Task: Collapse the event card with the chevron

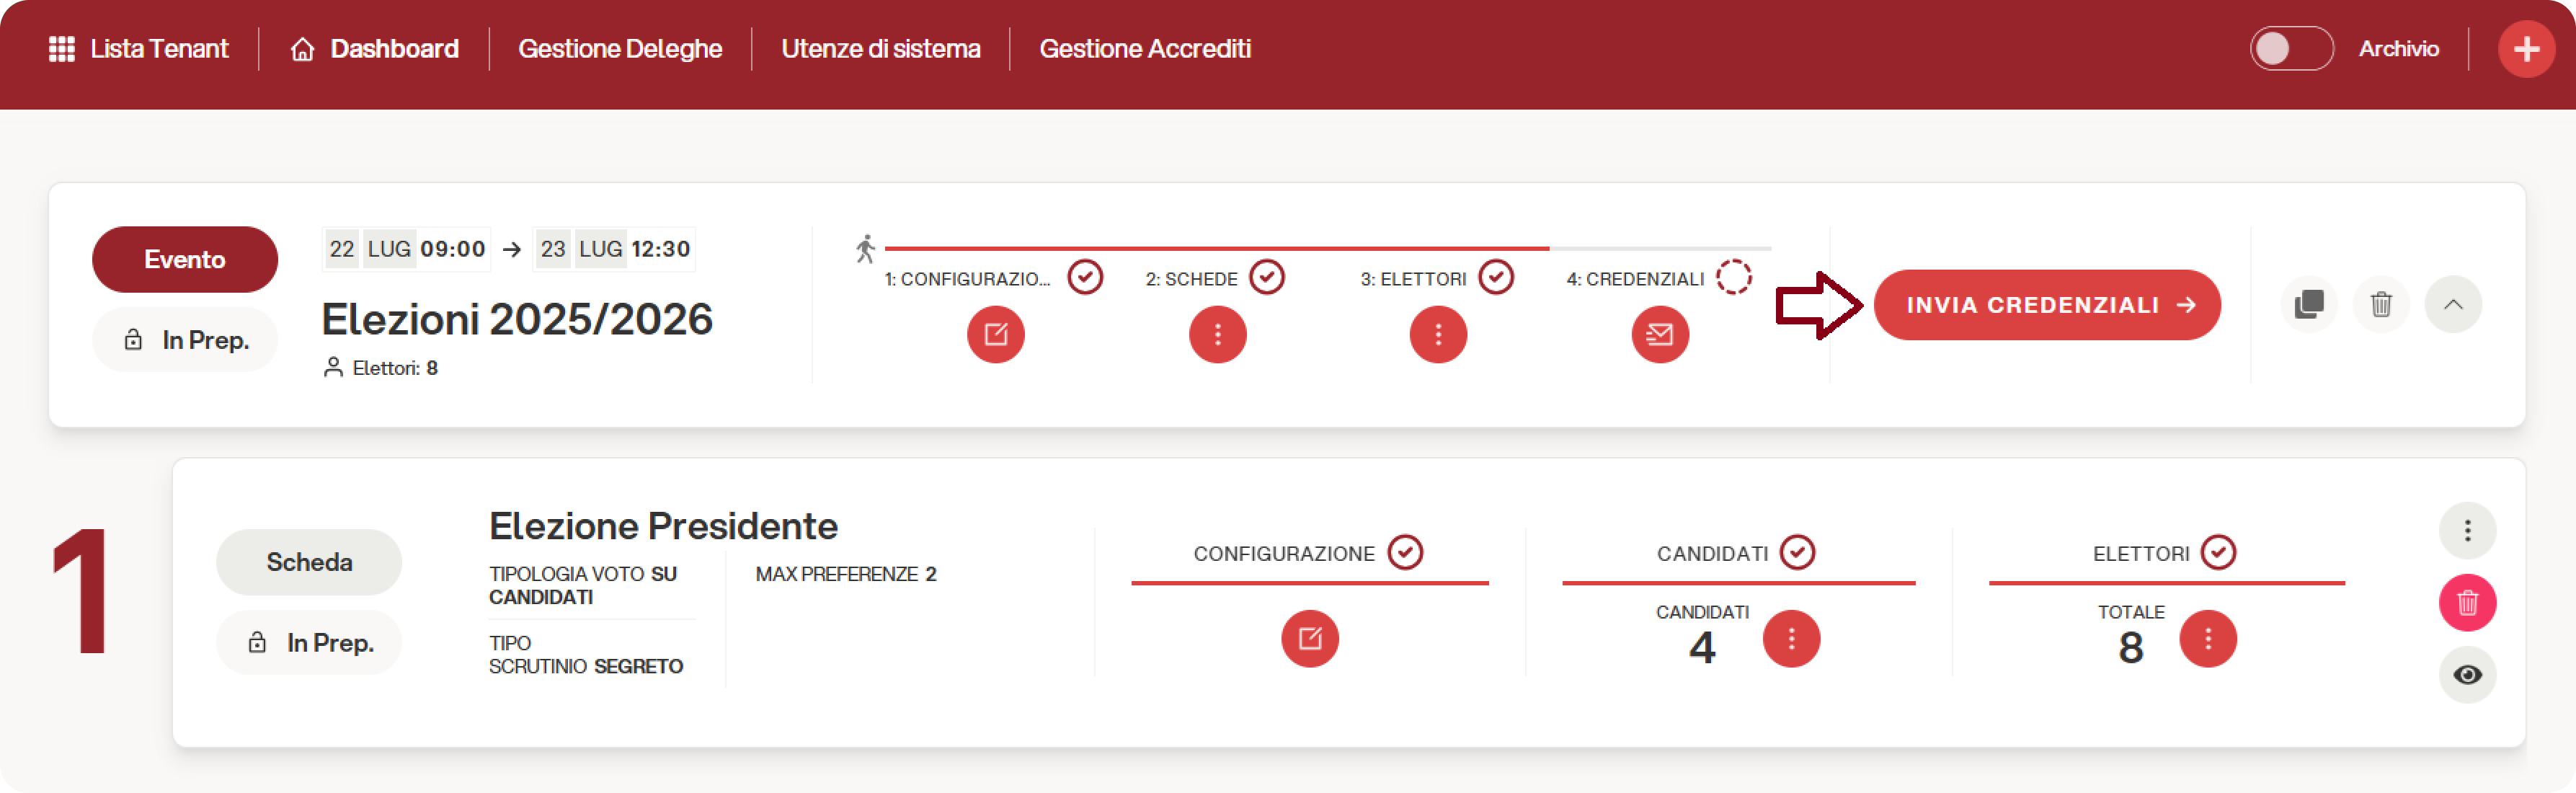Action: (x=2452, y=304)
